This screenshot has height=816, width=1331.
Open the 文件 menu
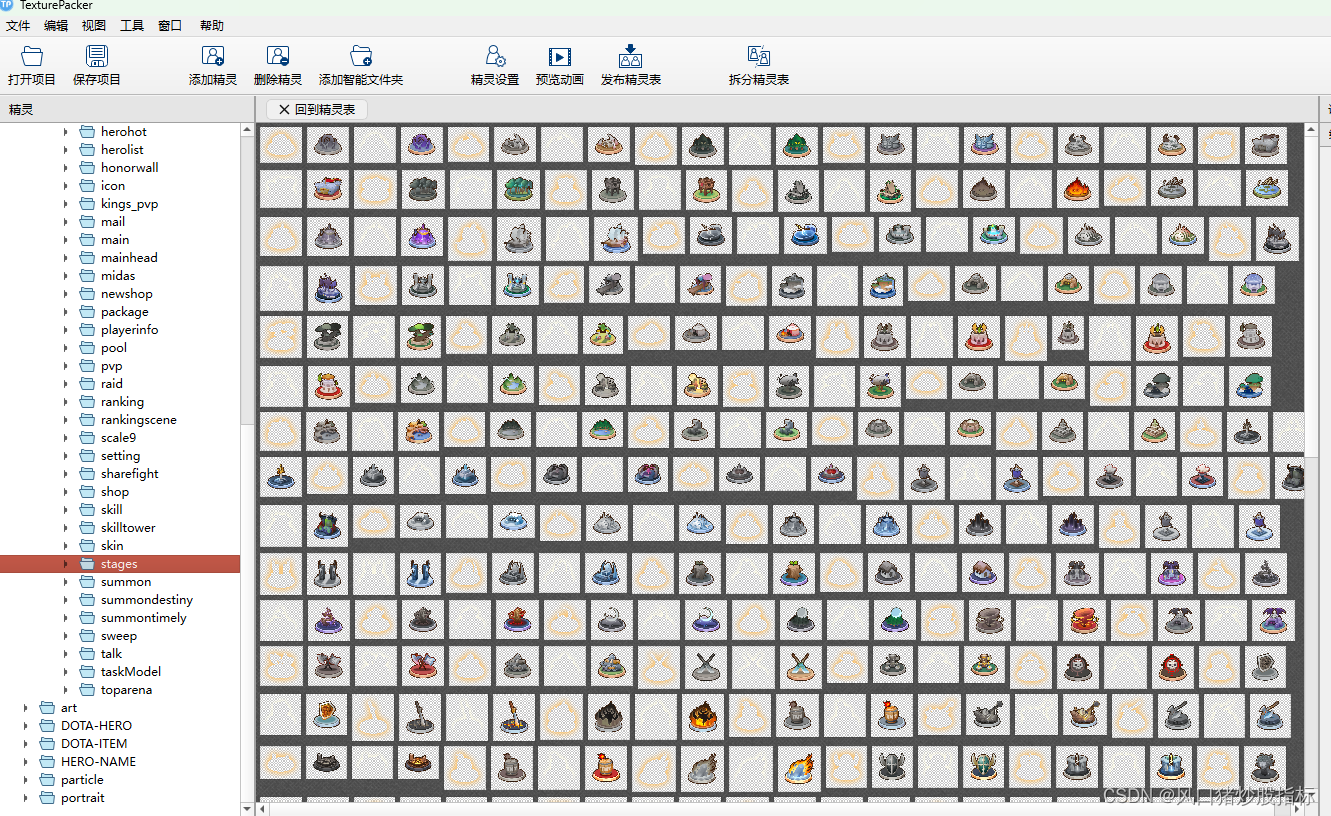click(18, 26)
